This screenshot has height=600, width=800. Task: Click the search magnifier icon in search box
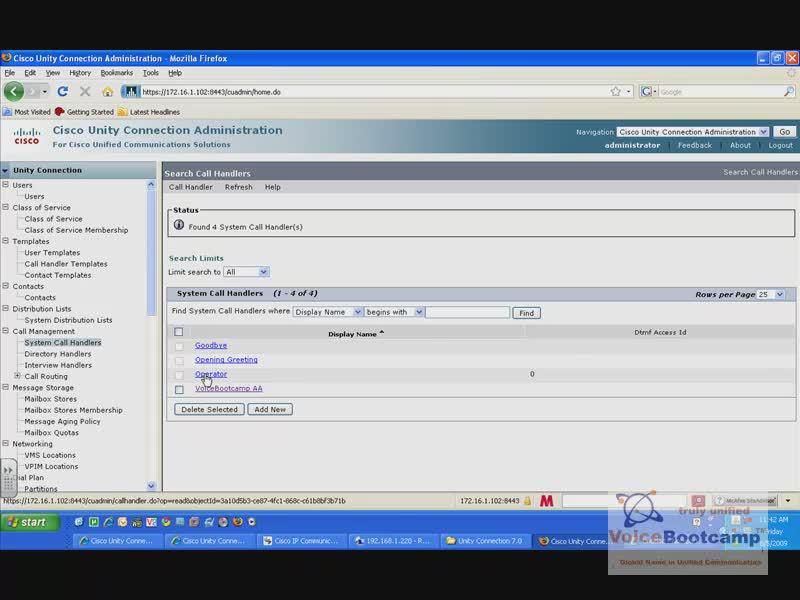789,92
